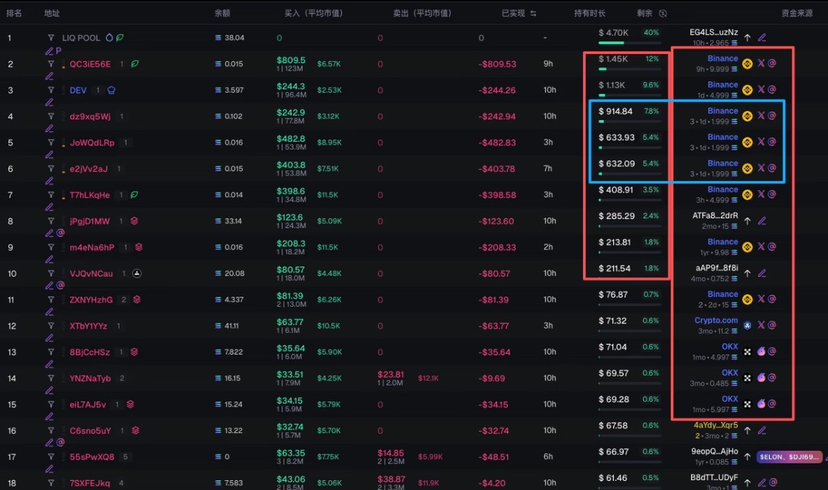Sort by 买入 (平均市值) column header
This screenshot has height=490, width=828.
pos(314,13)
